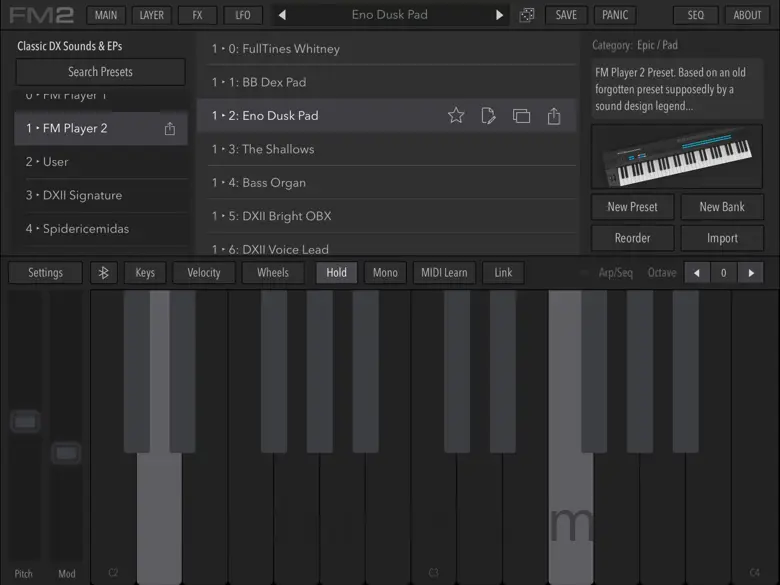Toggle the Hold button
This screenshot has width=780, height=585.
point(336,273)
